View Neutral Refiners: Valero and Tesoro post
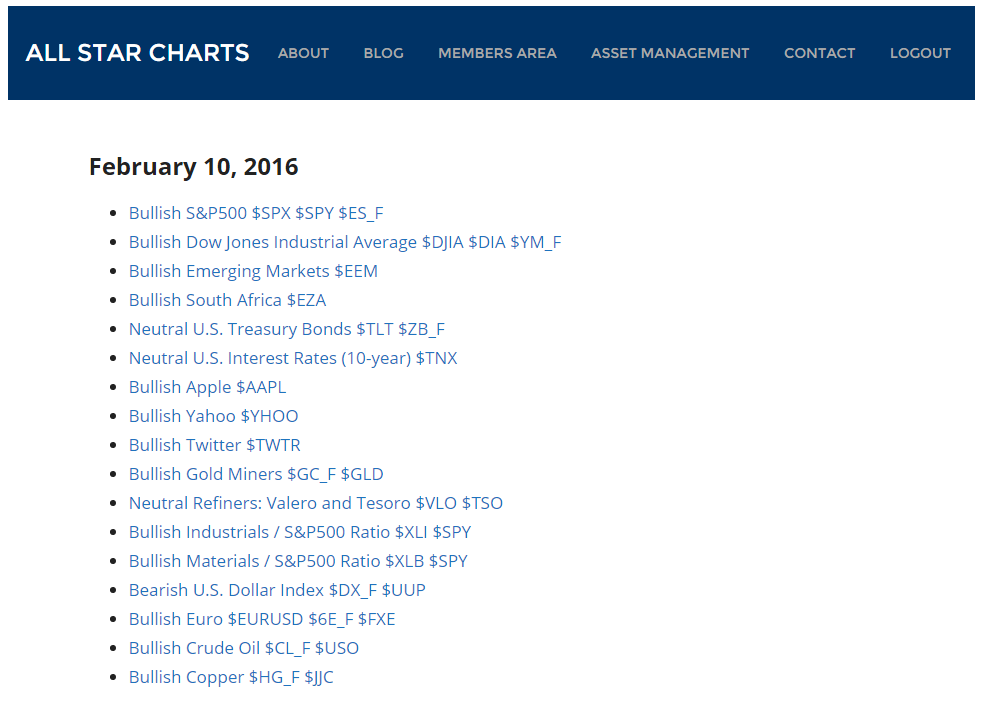The height and width of the screenshot is (718, 982). click(x=316, y=503)
